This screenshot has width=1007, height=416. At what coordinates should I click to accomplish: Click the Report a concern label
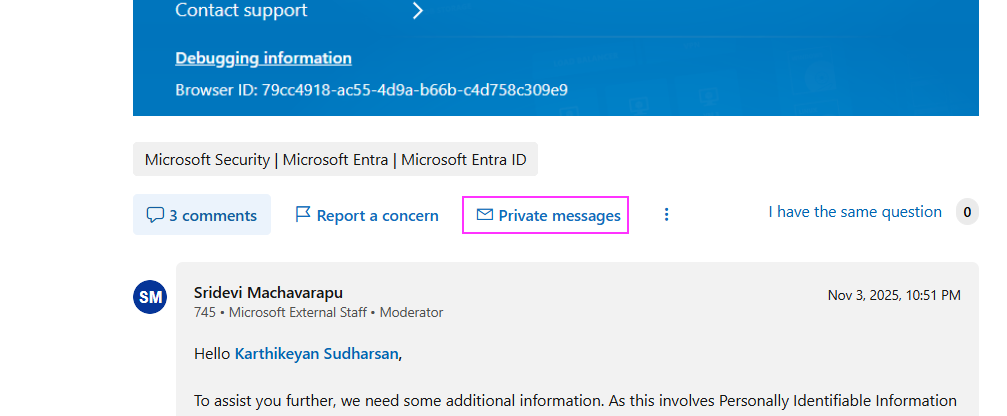378,216
